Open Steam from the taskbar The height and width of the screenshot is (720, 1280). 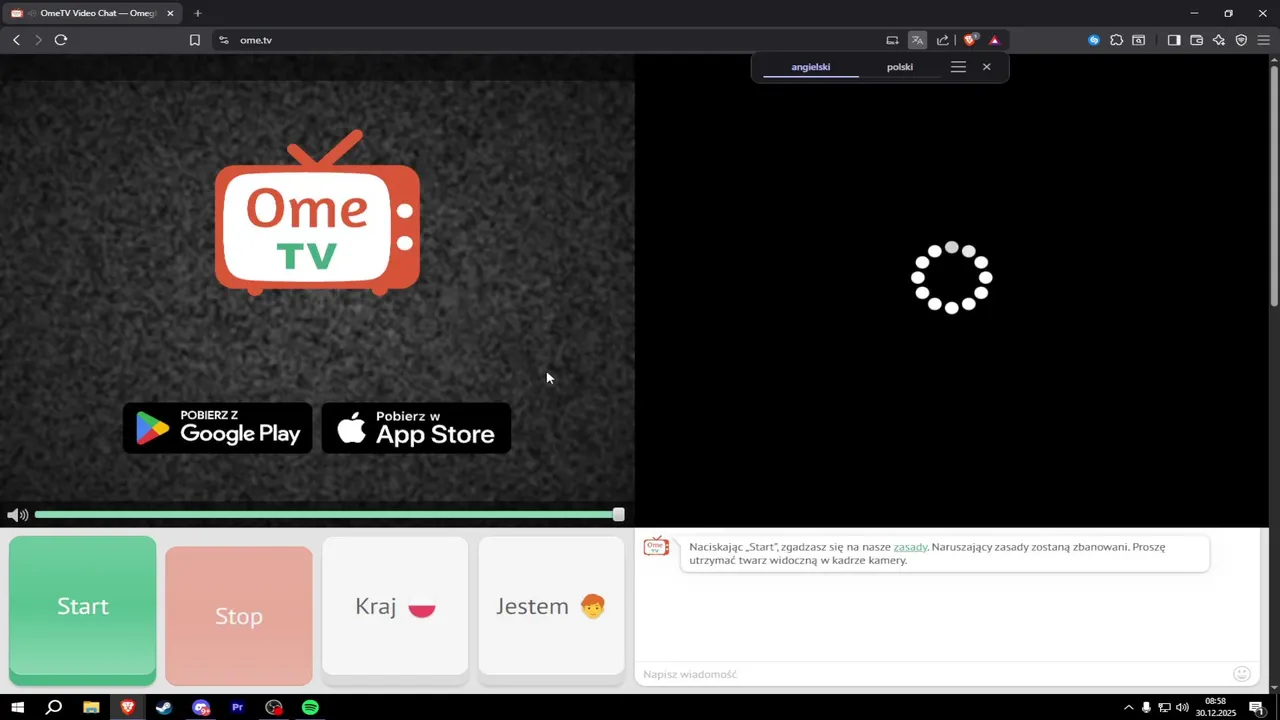[x=164, y=707]
